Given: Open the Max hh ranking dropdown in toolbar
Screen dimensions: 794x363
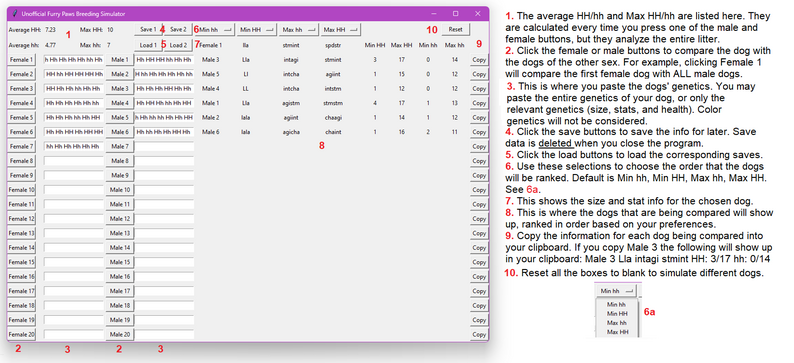Looking at the screenshot, I should (299, 30).
